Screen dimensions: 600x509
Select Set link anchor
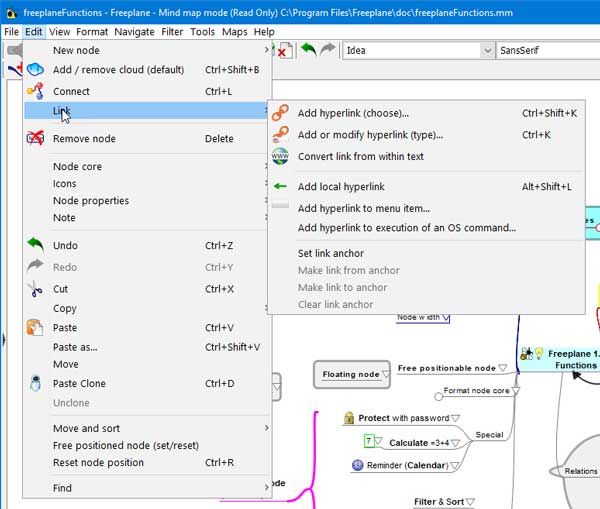coord(426,253)
